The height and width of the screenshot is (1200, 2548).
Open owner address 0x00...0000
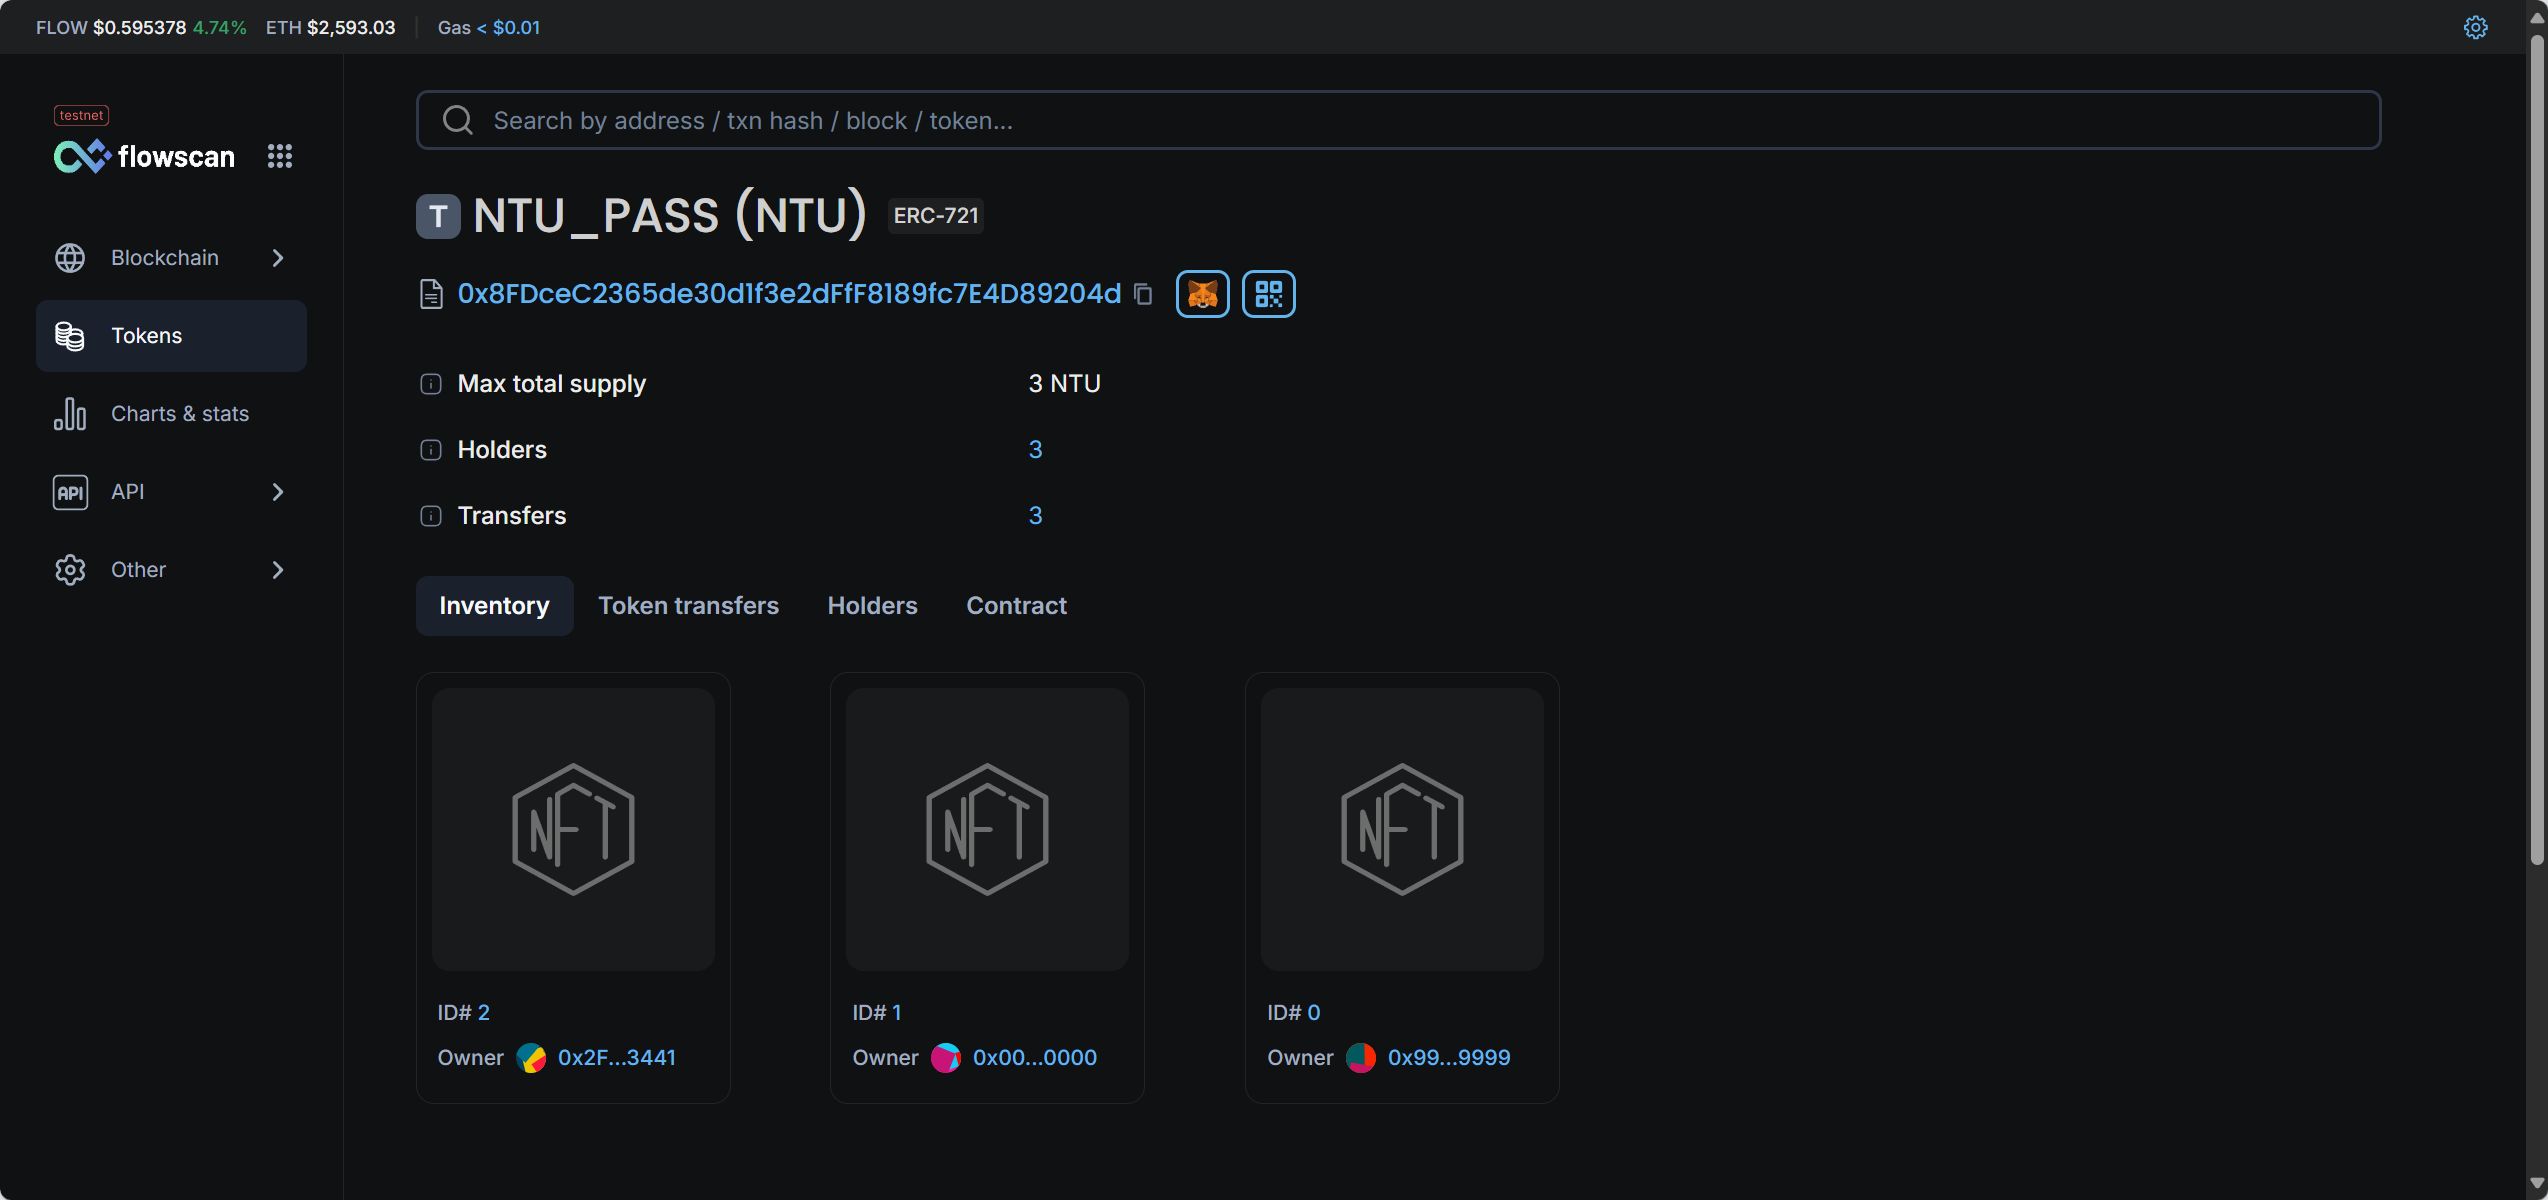coord(1034,1058)
